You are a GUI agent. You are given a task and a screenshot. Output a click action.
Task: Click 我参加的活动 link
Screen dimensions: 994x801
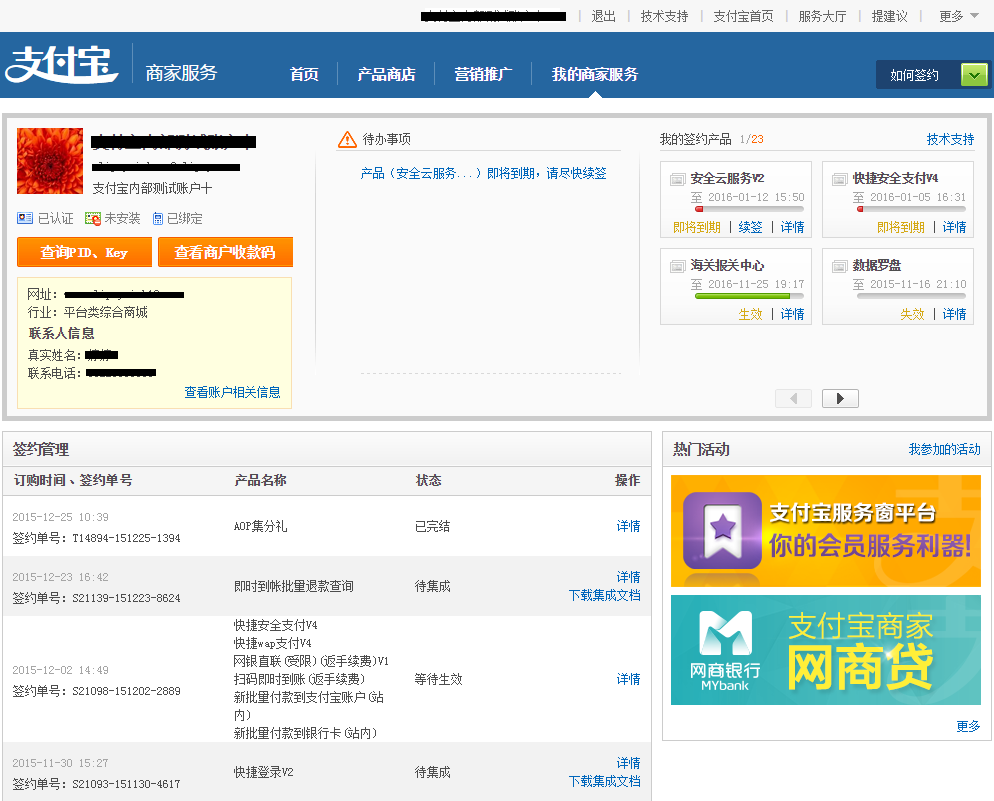[945, 449]
